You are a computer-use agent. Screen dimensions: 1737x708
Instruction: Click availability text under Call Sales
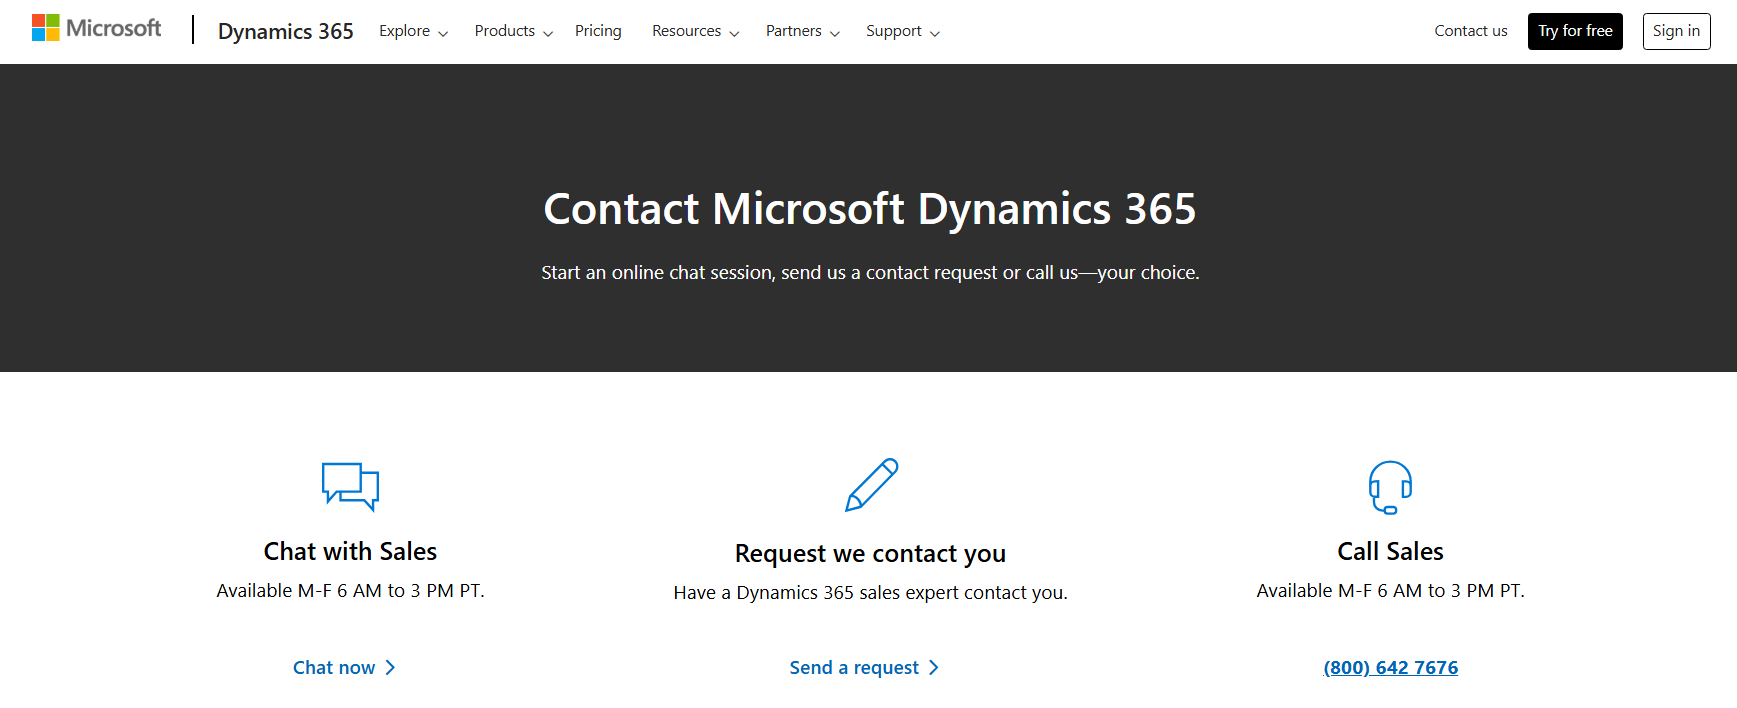click(1390, 590)
